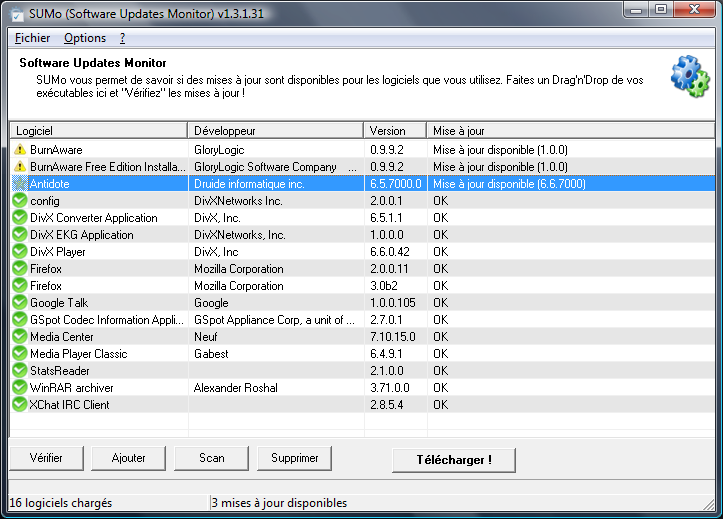
Task: Click green check icon for DivX EKG Application
Action: click(x=20, y=235)
